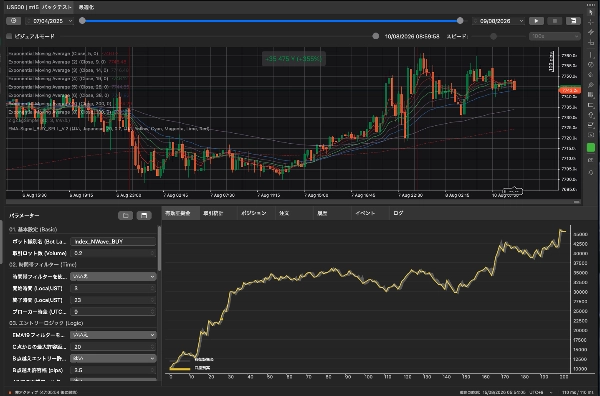Image resolution: width=600 pixels, height=396 pixels.
Task: Click the 取引ロット数 (Volume) value 0.2
Action: click(x=113, y=253)
